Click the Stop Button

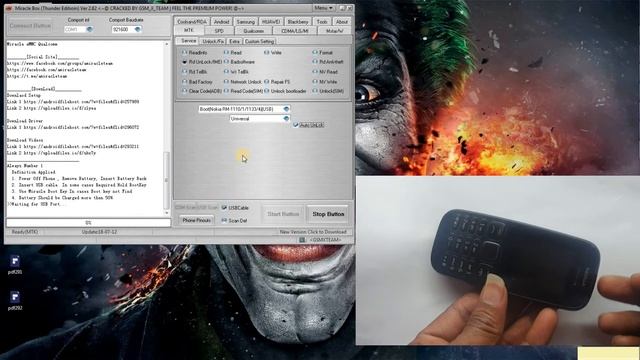pos(328,214)
